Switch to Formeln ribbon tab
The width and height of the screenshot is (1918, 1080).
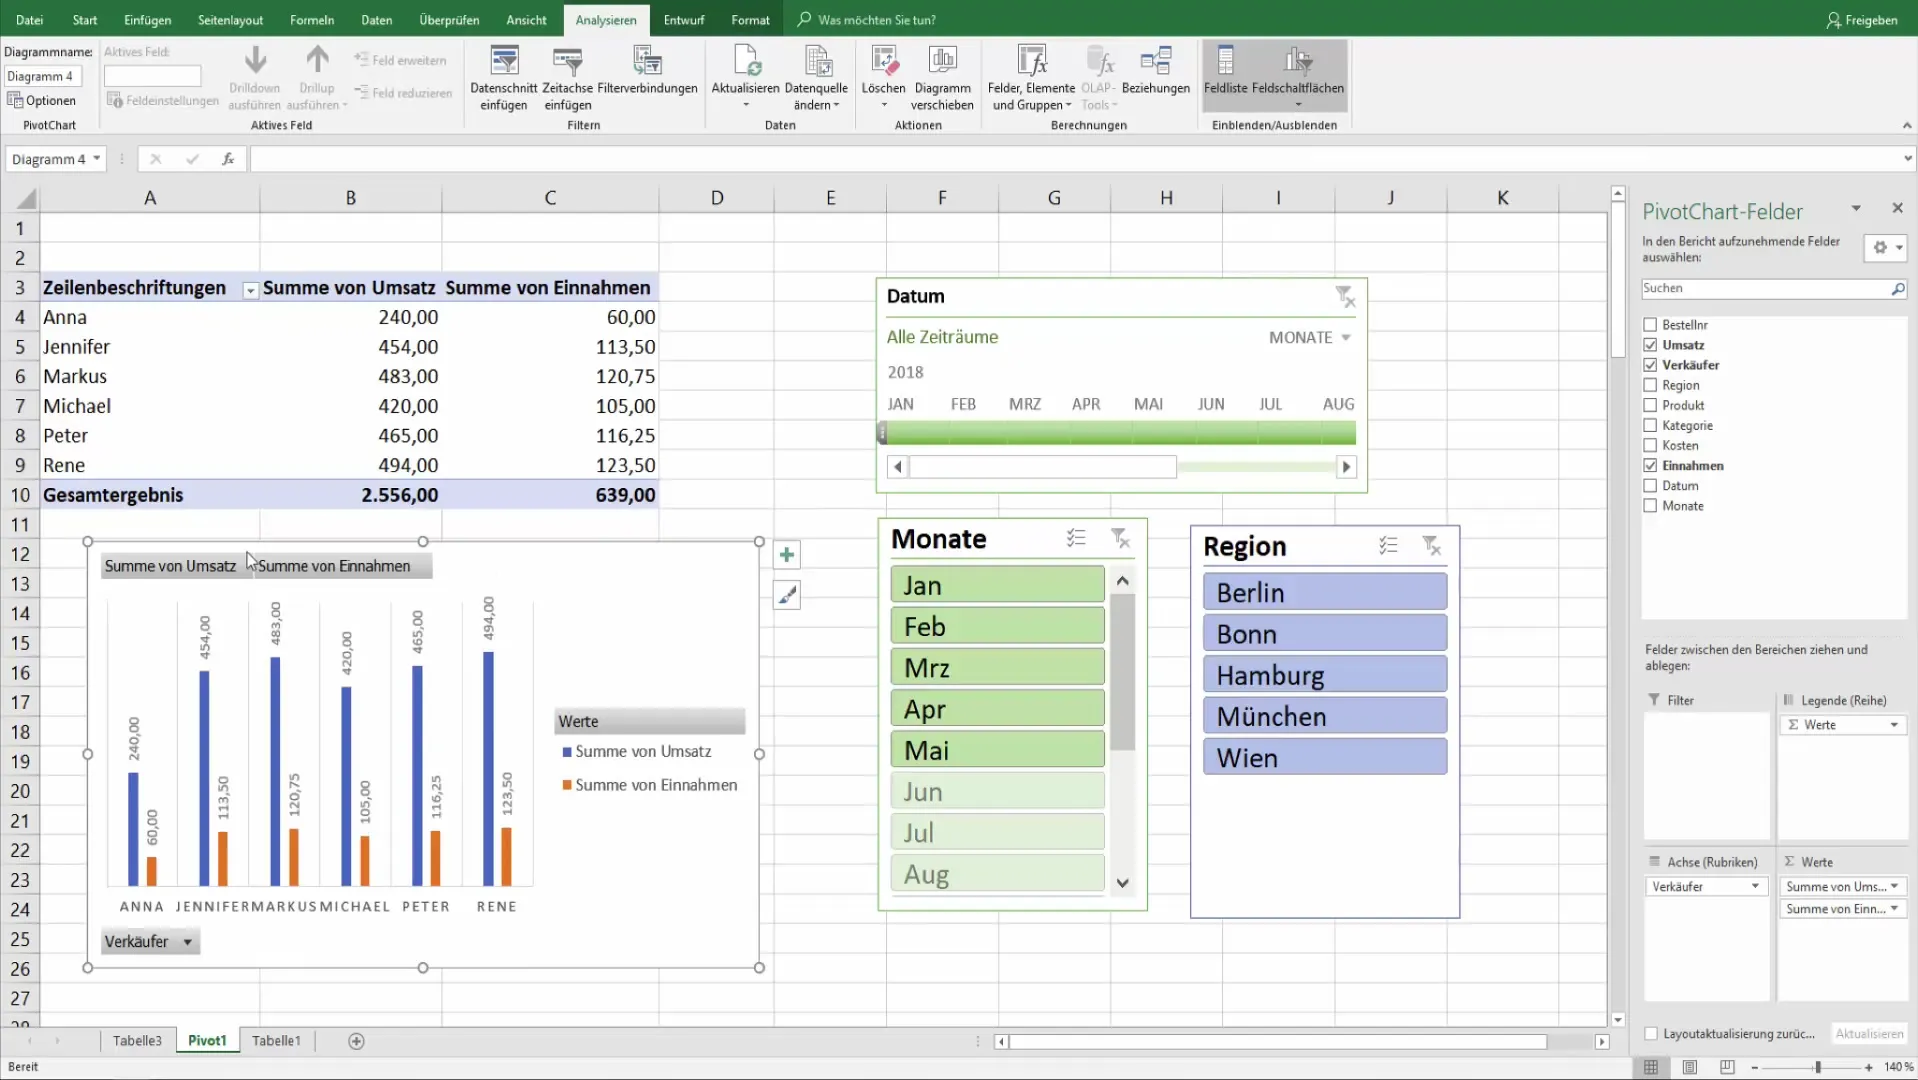coord(312,20)
